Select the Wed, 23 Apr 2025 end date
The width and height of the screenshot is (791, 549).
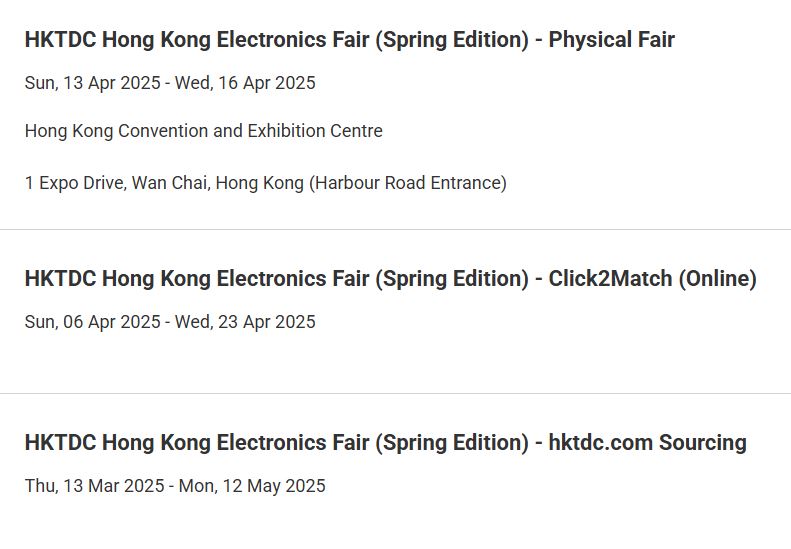pyautogui.click(x=245, y=322)
